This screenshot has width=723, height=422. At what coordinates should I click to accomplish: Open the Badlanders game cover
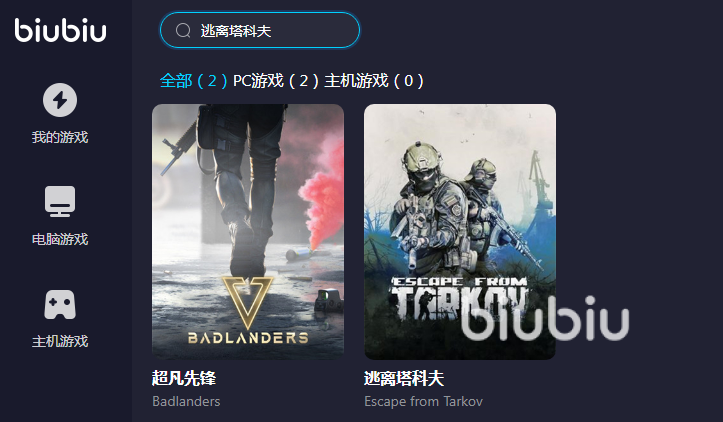[x=248, y=232]
